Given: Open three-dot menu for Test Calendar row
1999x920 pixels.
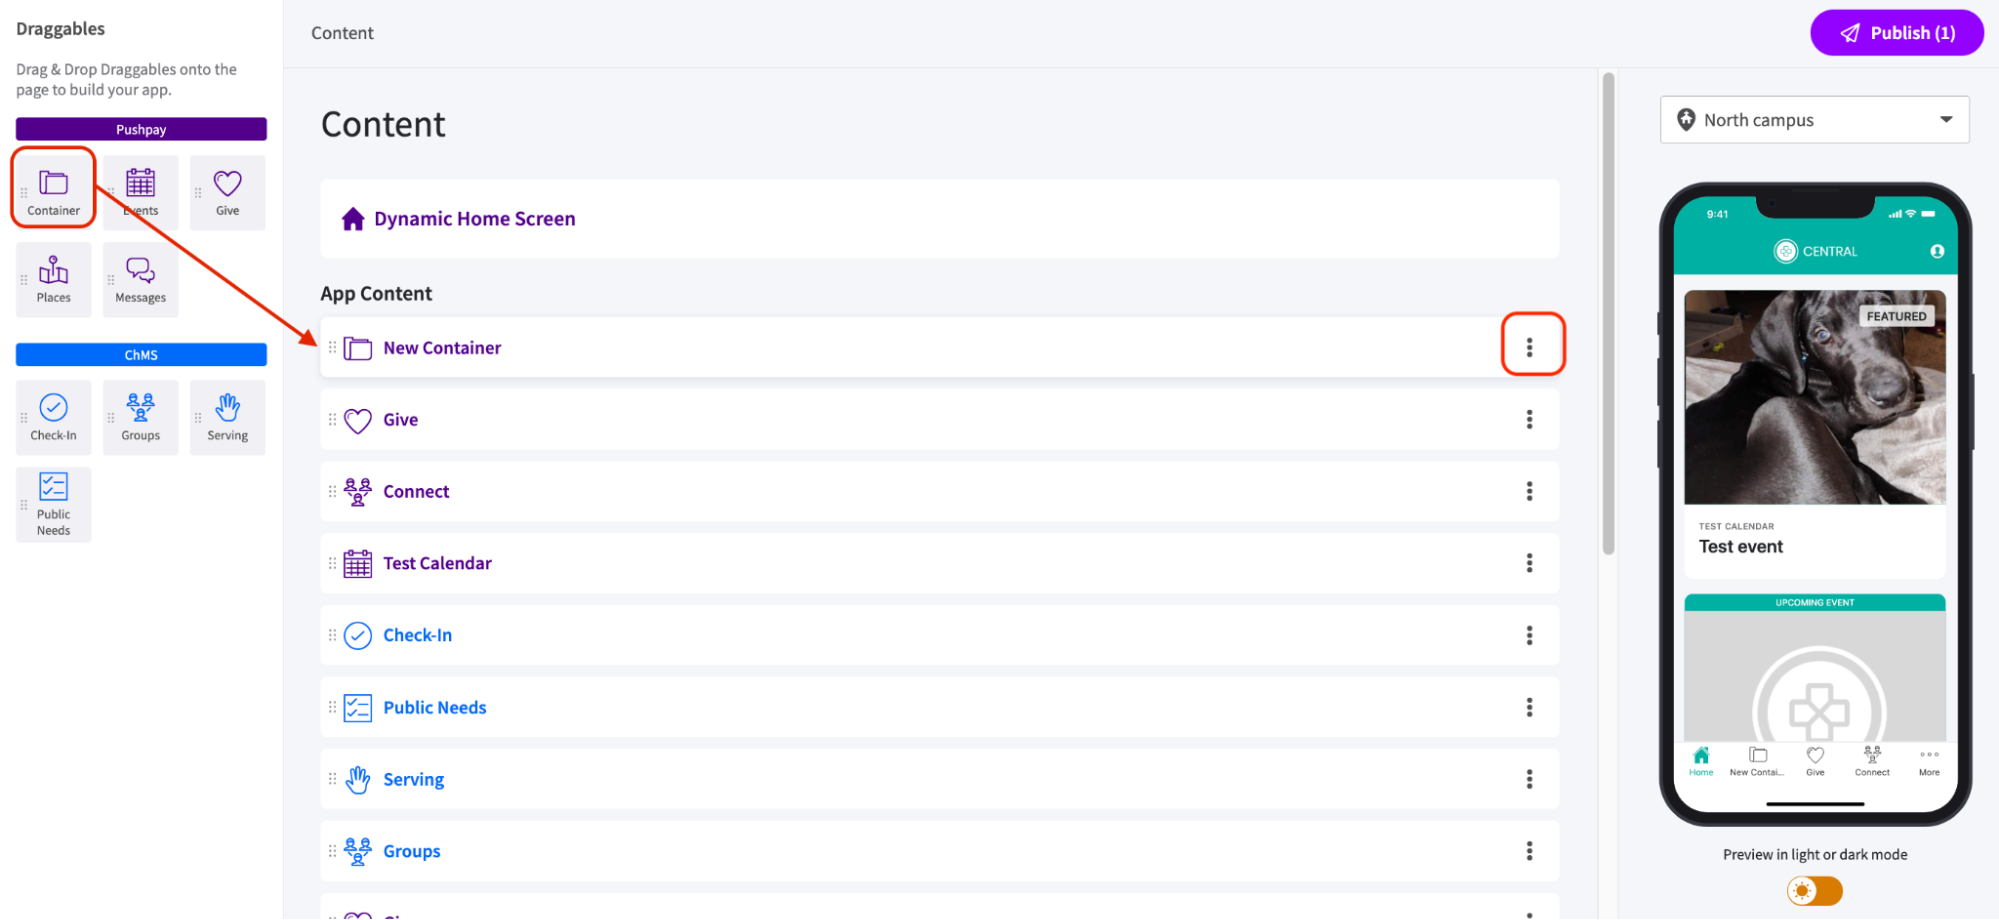Looking at the screenshot, I should coord(1529,563).
